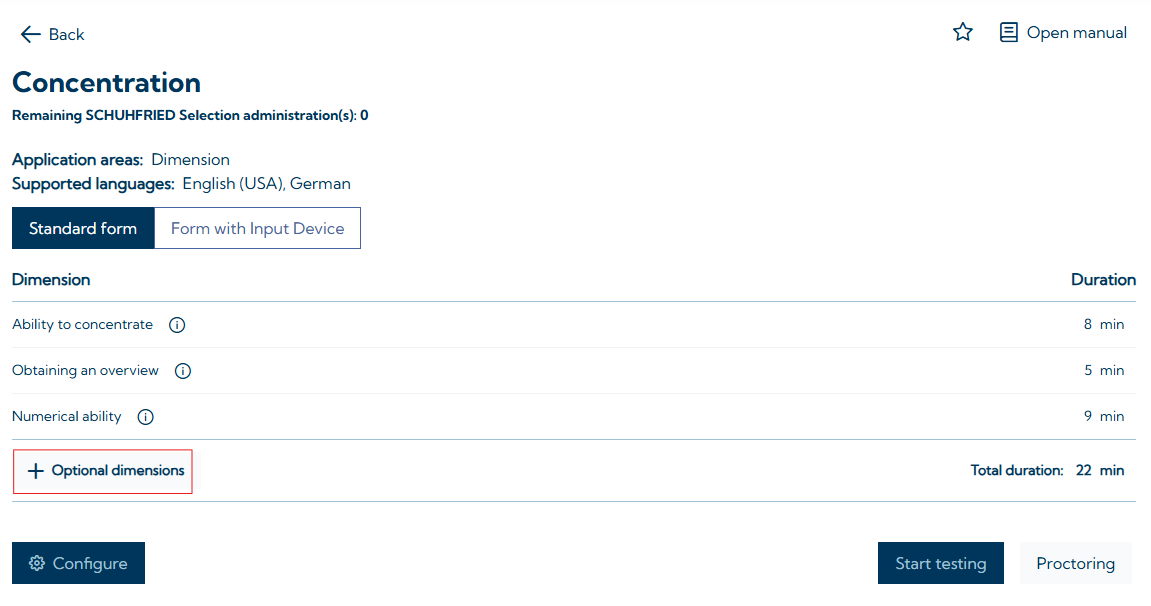The image size is (1151, 606).
Task: Expand the Optional dimensions section
Action: click(118, 471)
